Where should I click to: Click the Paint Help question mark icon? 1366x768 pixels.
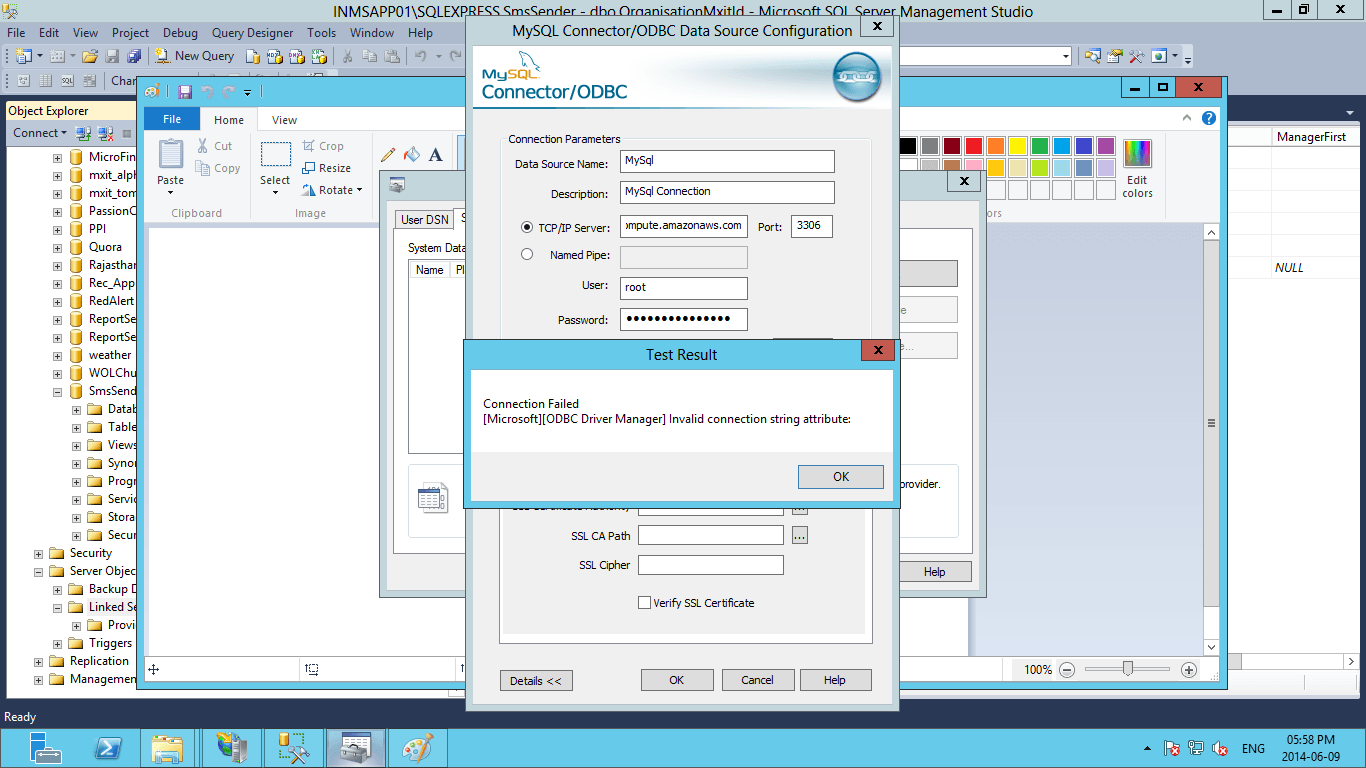[x=1209, y=118]
